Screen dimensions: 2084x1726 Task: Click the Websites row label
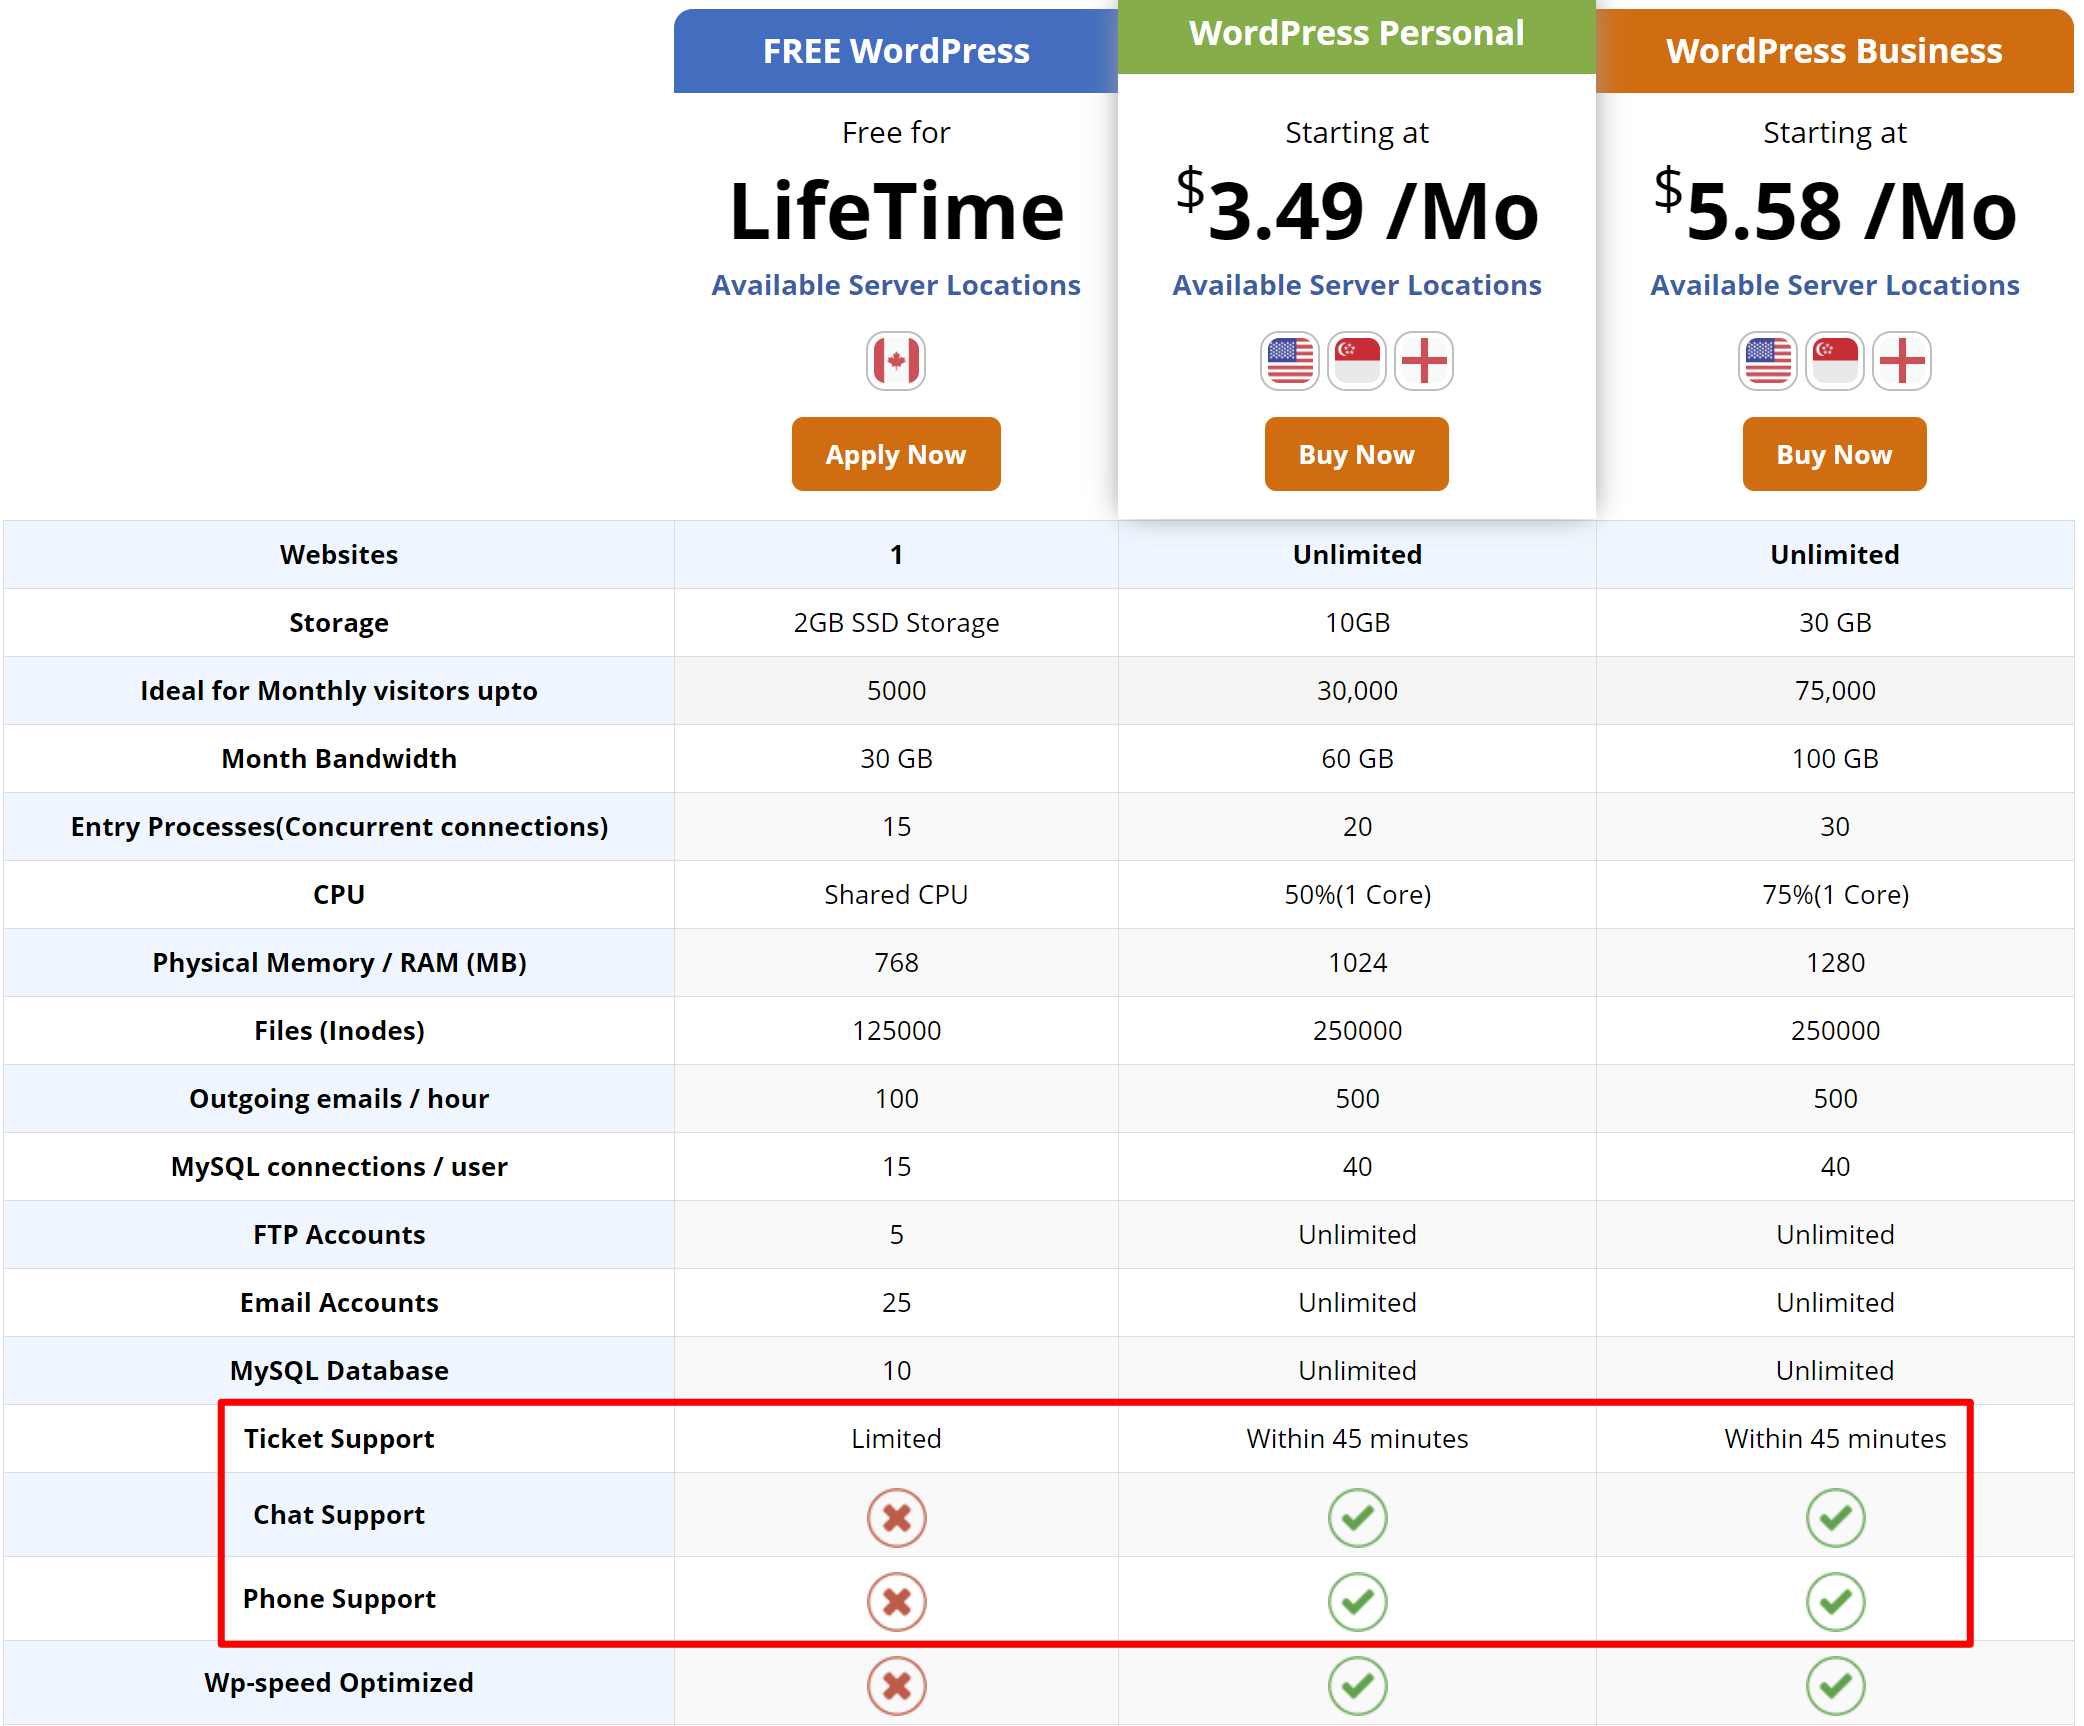tap(339, 555)
